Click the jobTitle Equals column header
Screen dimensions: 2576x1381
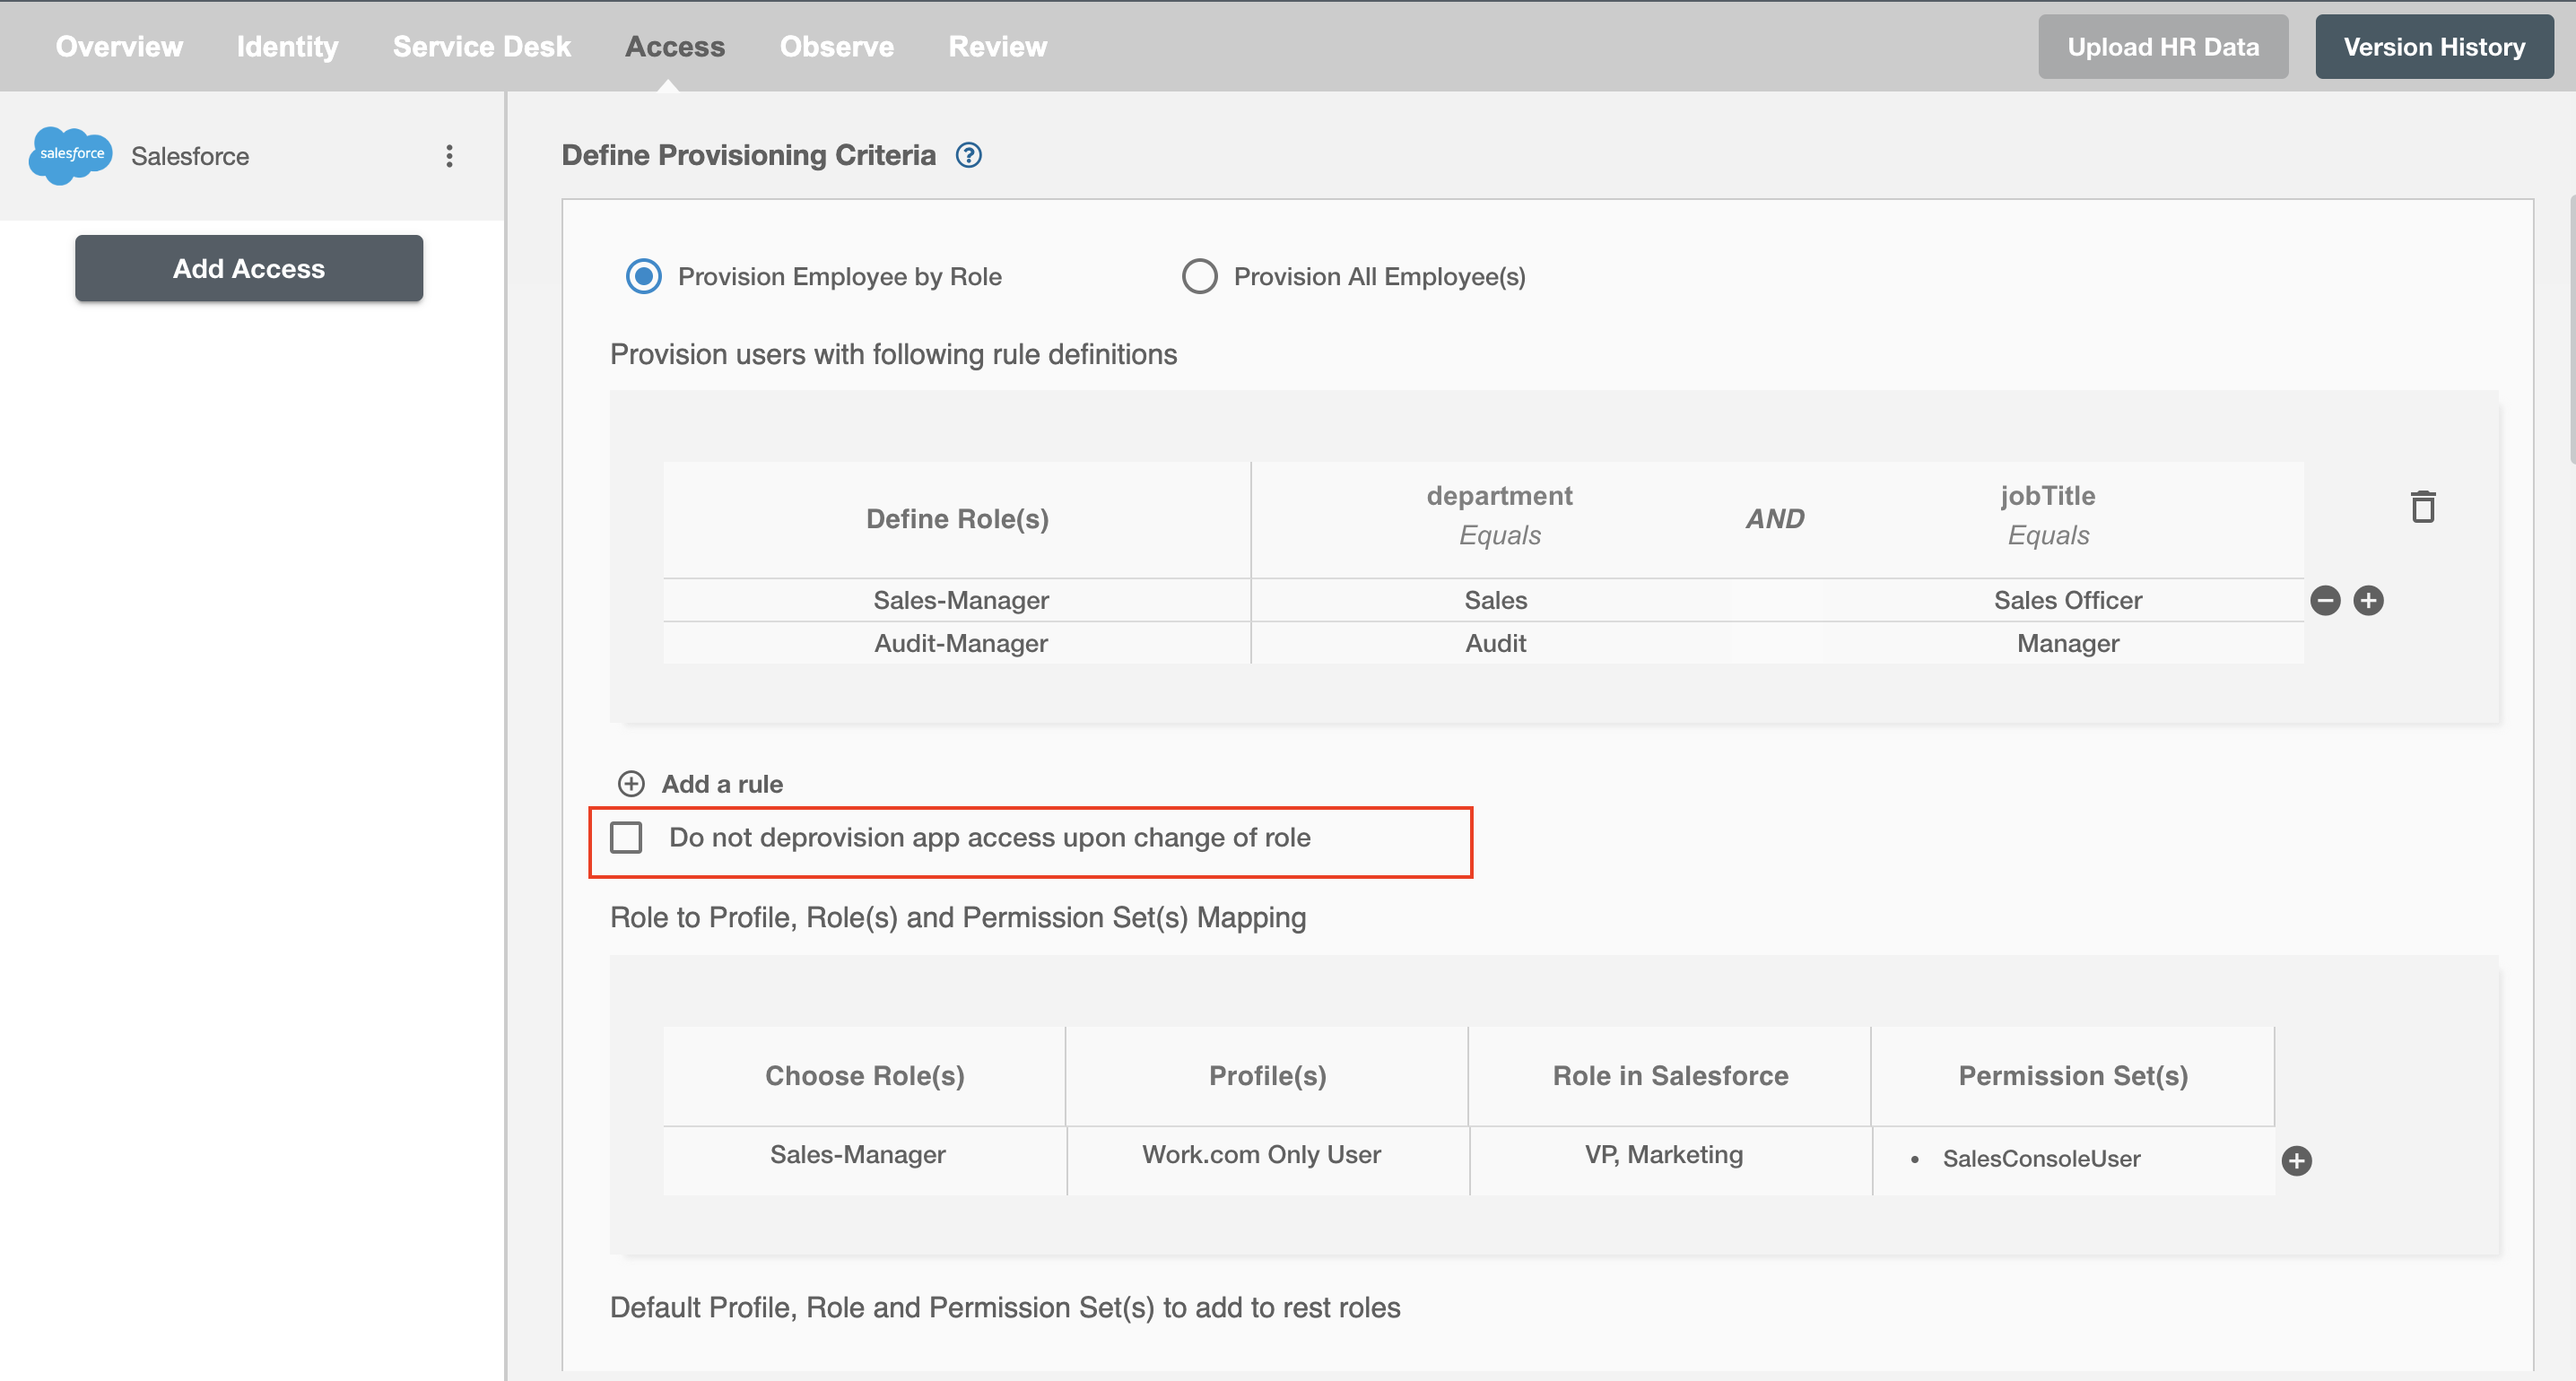click(2048, 515)
